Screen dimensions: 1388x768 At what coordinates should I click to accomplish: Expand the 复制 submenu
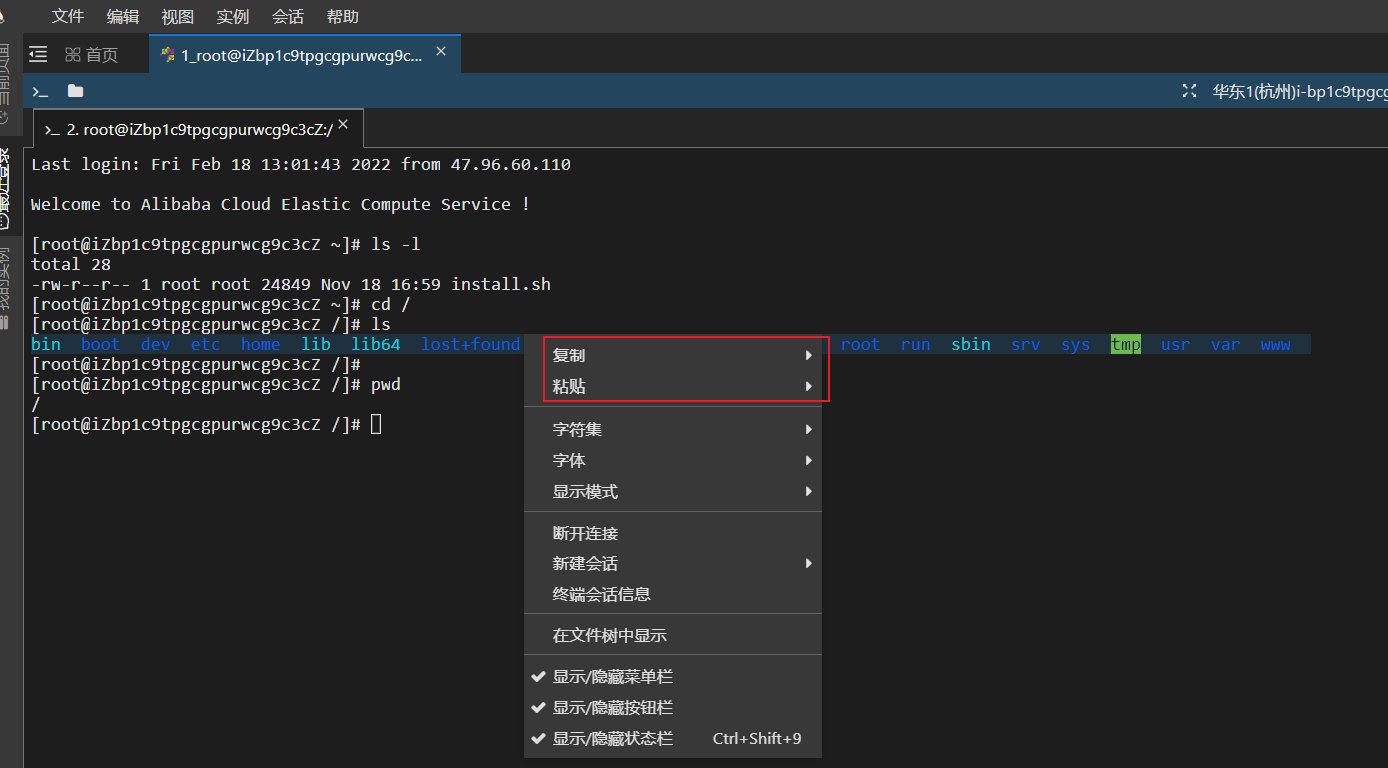(673, 355)
